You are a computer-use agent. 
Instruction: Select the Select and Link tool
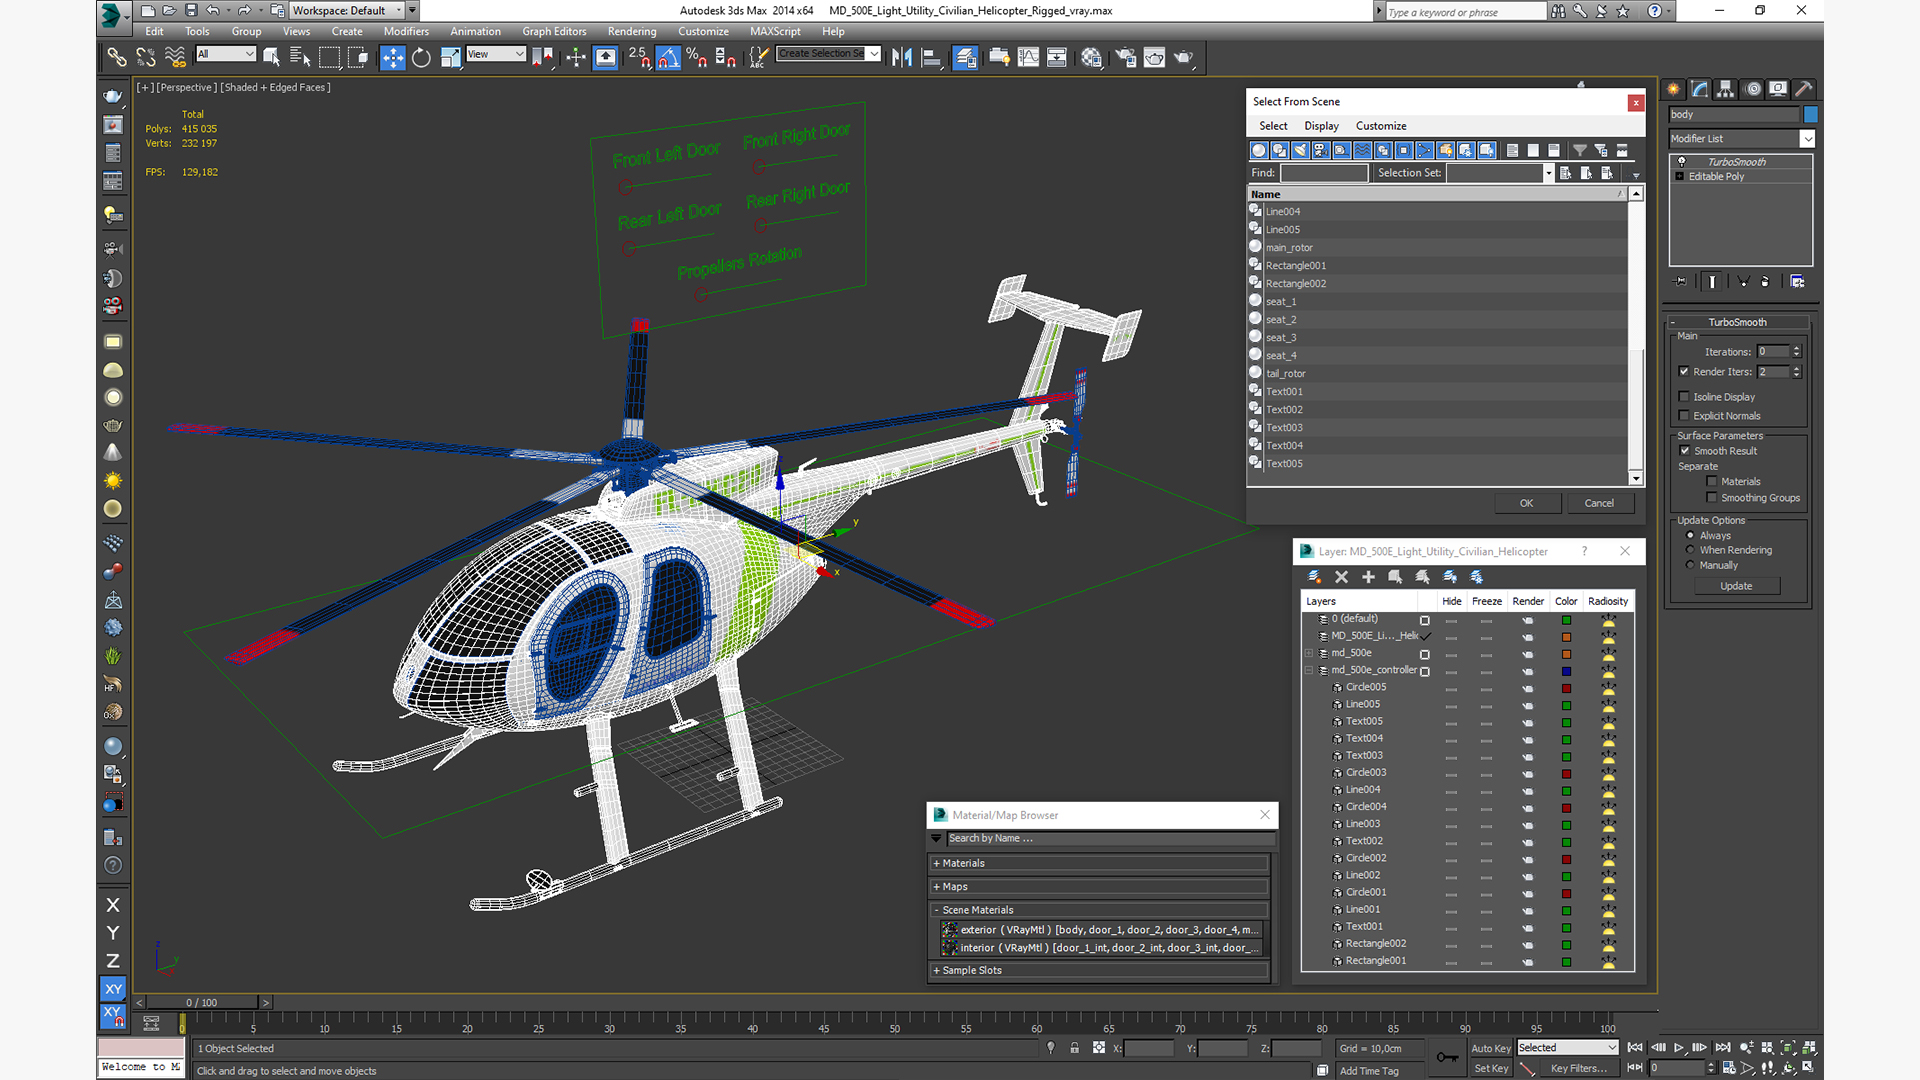coord(117,57)
